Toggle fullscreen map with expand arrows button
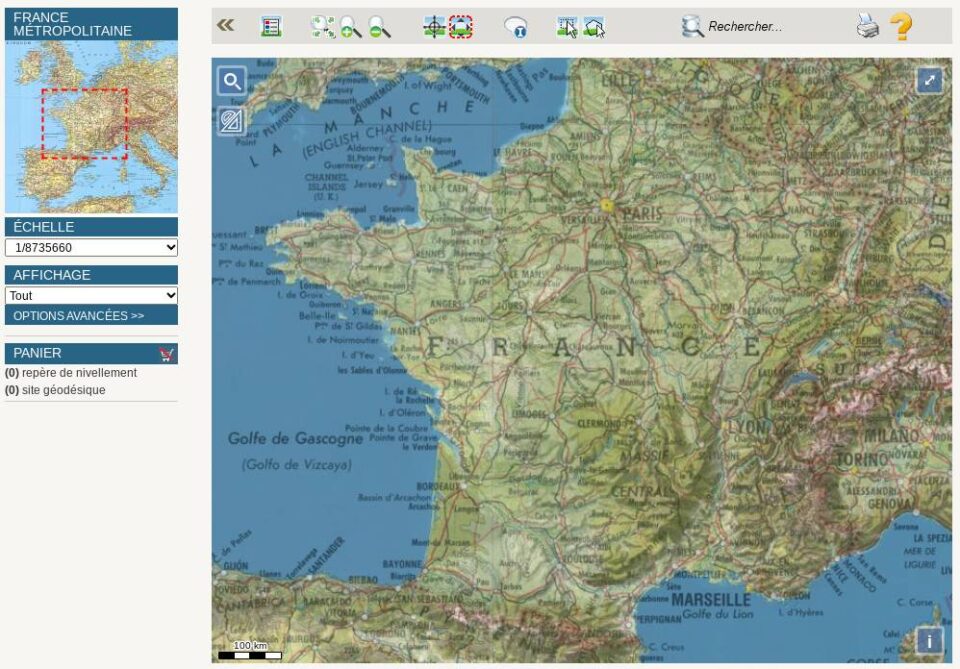Screen dimensions: 960x669 pos(929,80)
